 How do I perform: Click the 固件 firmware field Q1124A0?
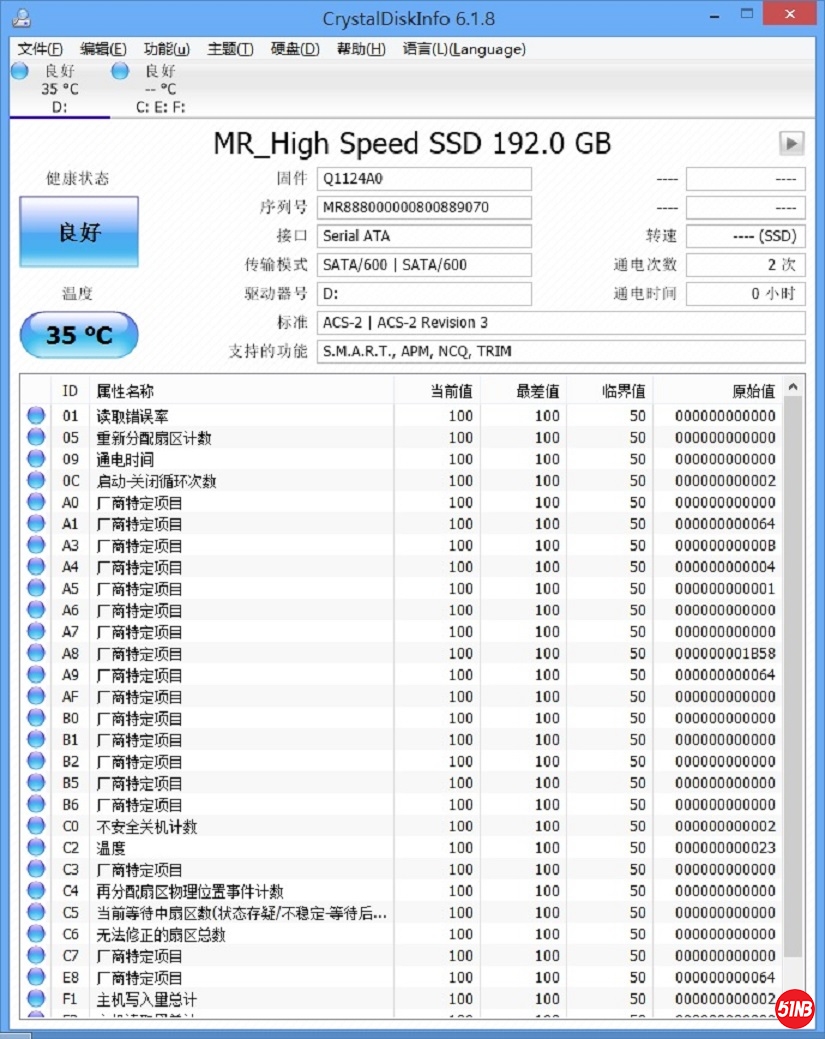click(424, 179)
